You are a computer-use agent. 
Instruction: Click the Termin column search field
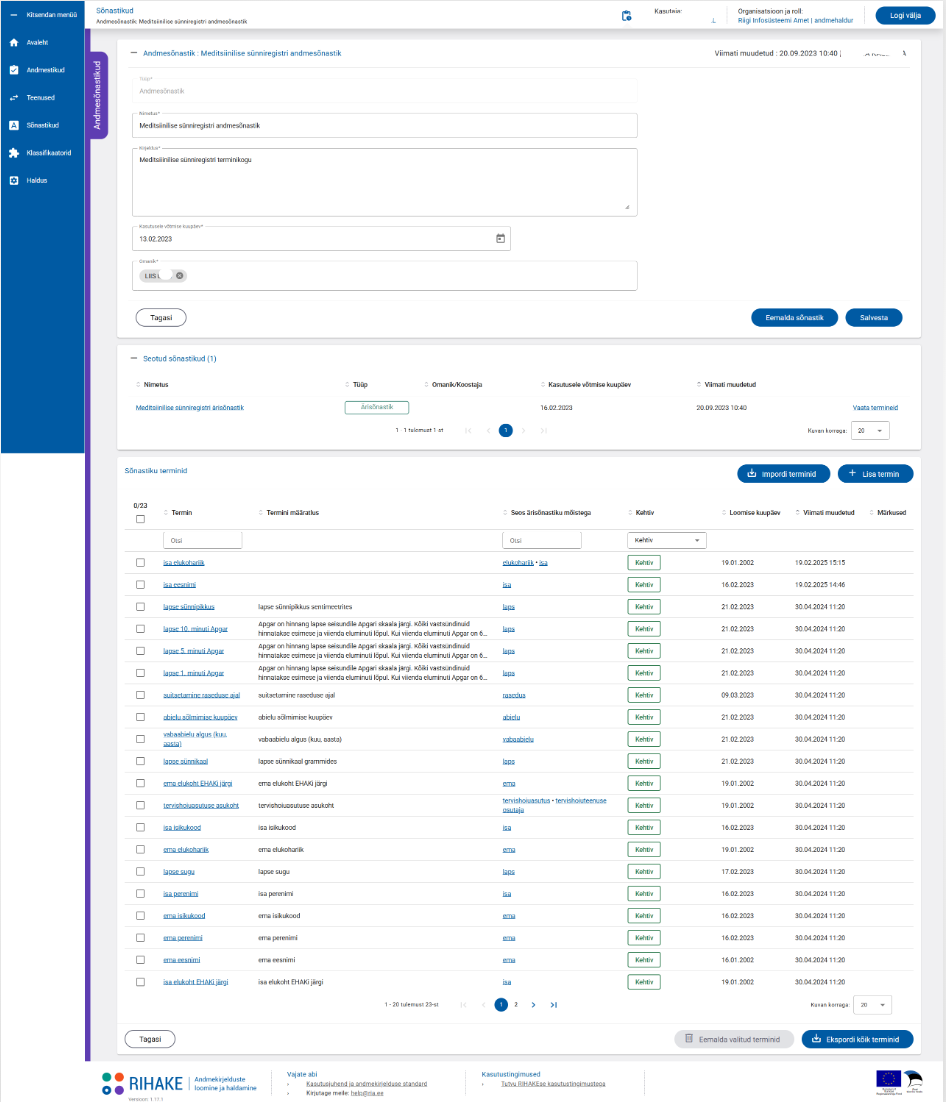coord(202,540)
